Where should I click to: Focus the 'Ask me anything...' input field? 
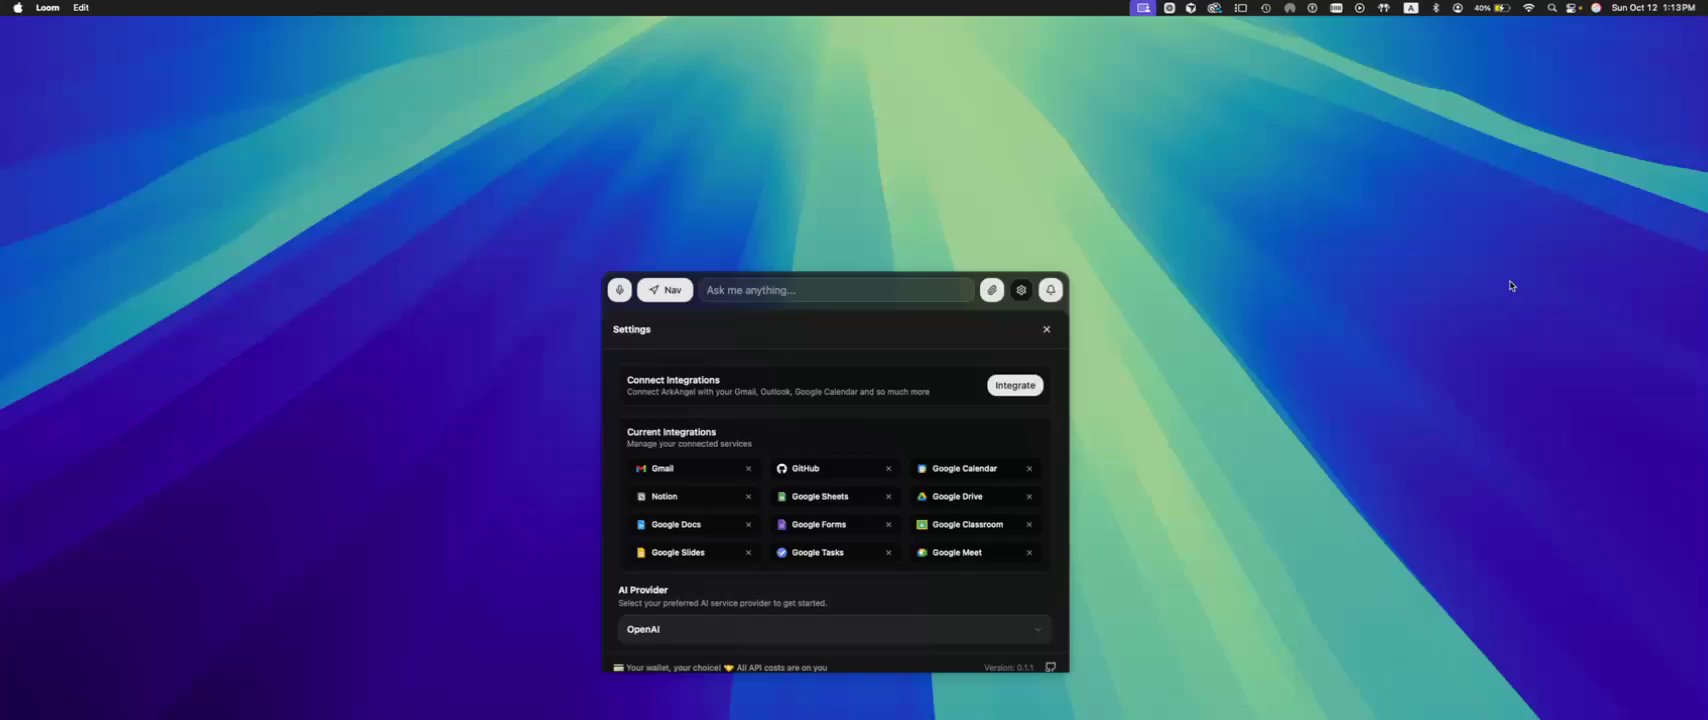[x=836, y=290]
